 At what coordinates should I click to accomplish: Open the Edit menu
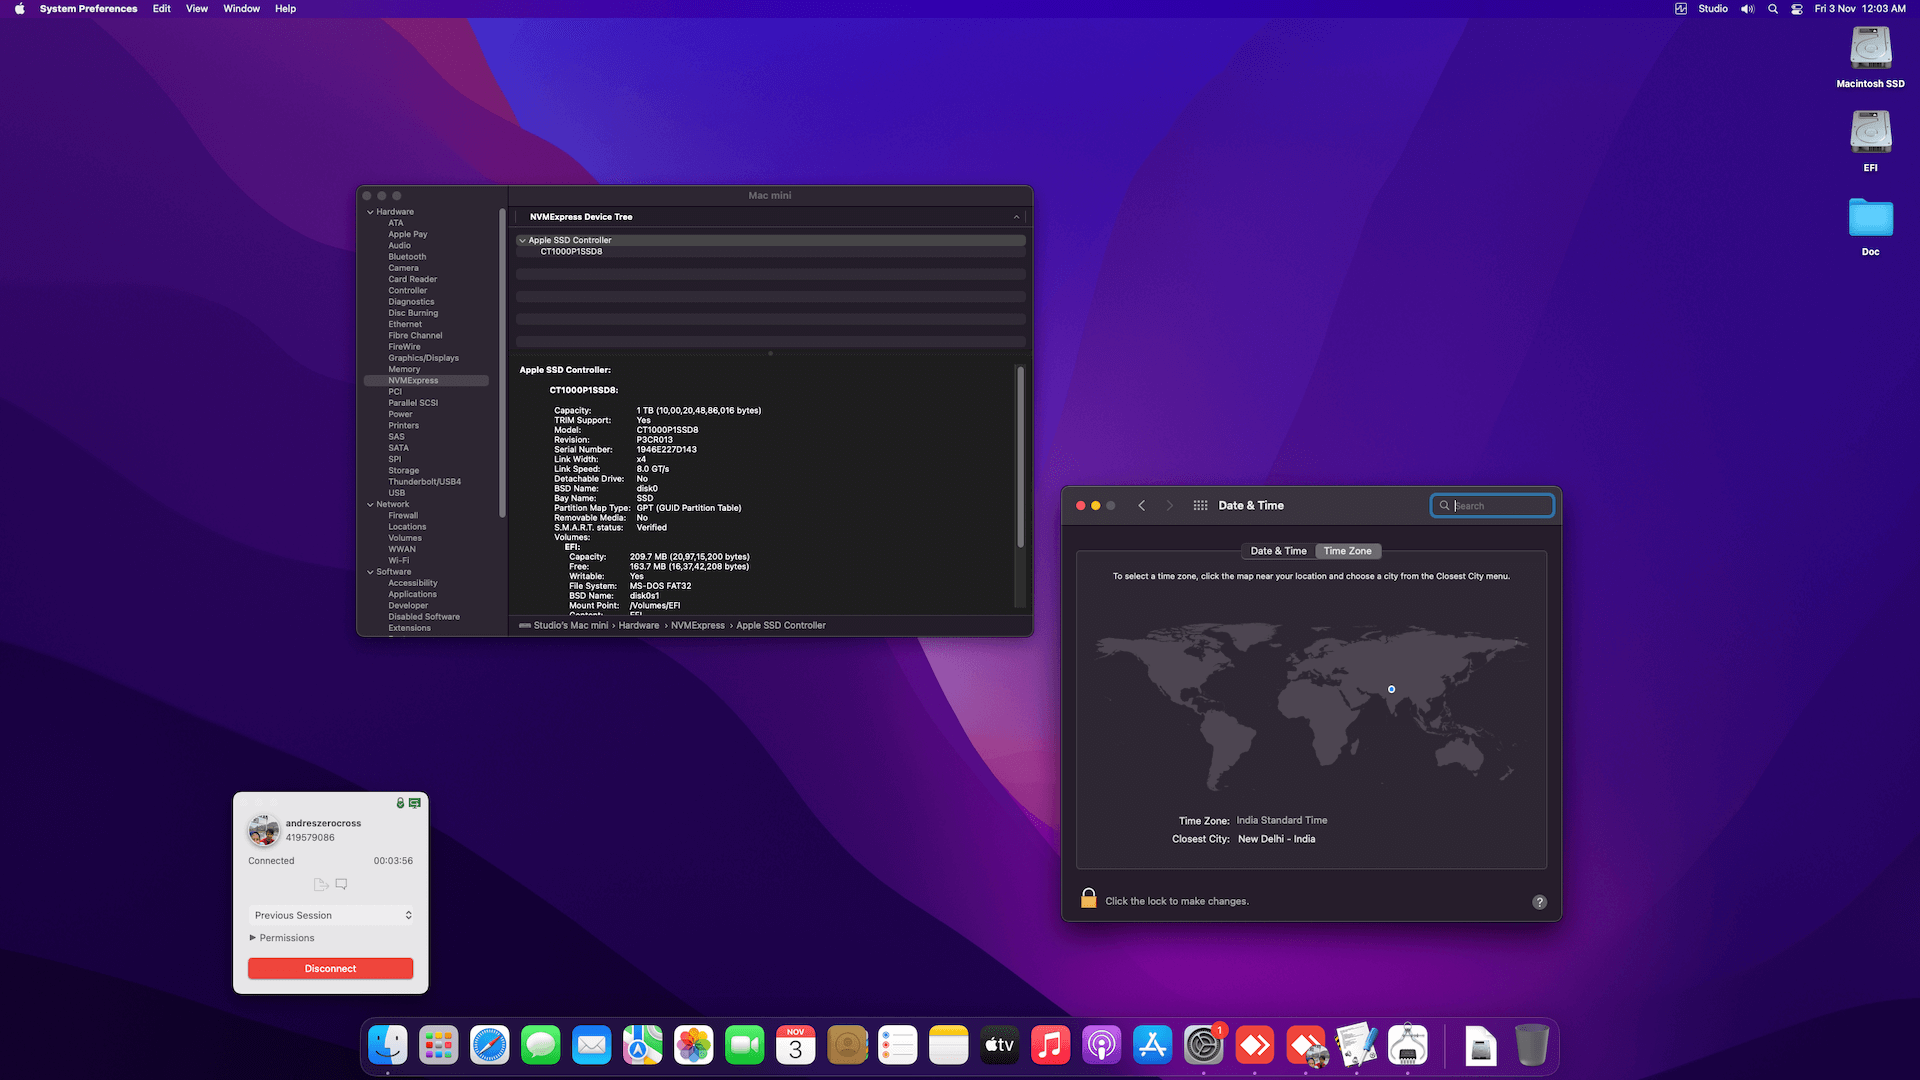(161, 9)
